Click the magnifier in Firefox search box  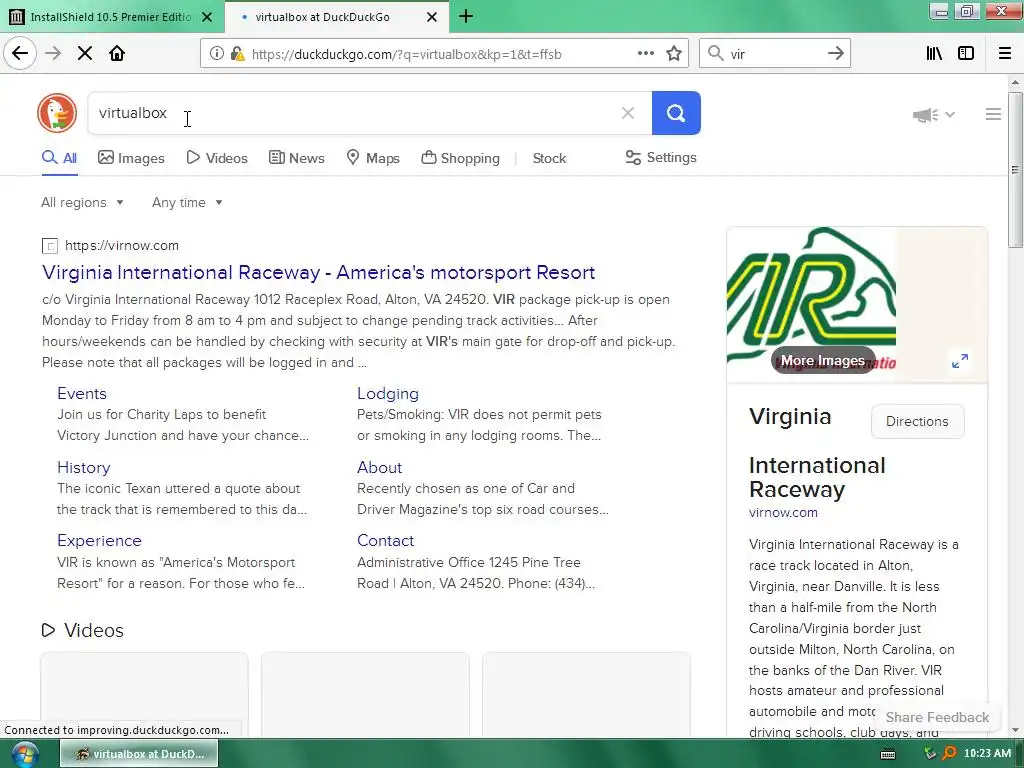716,54
